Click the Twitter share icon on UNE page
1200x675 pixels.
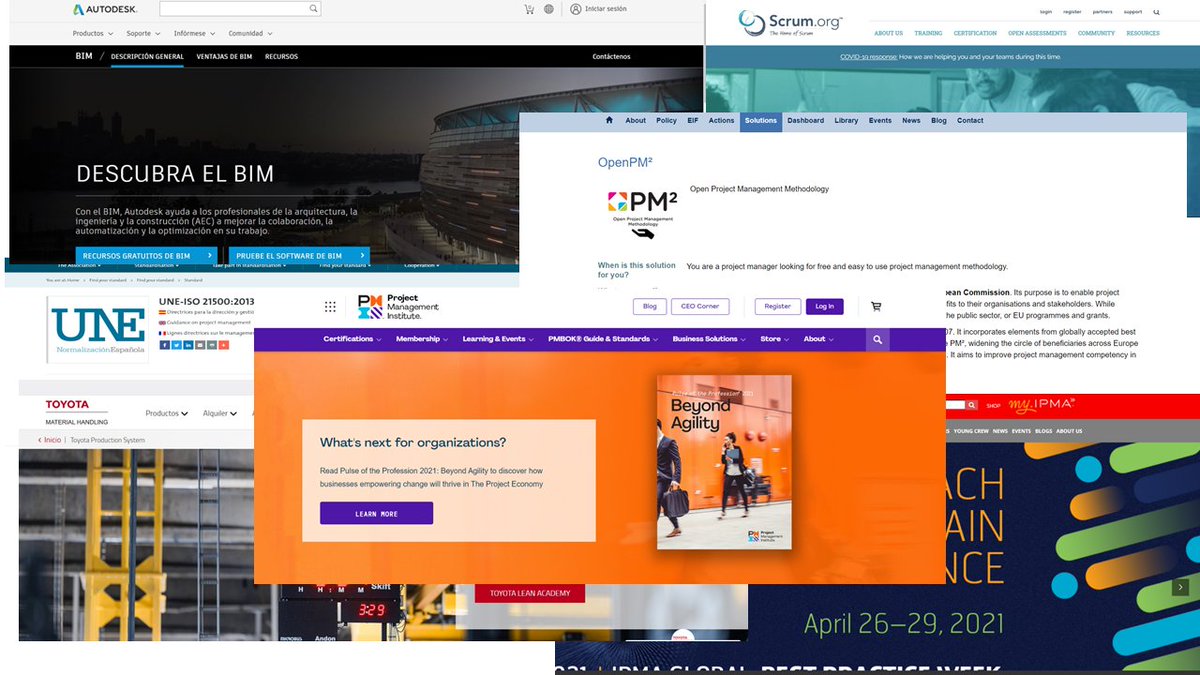pos(176,345)
